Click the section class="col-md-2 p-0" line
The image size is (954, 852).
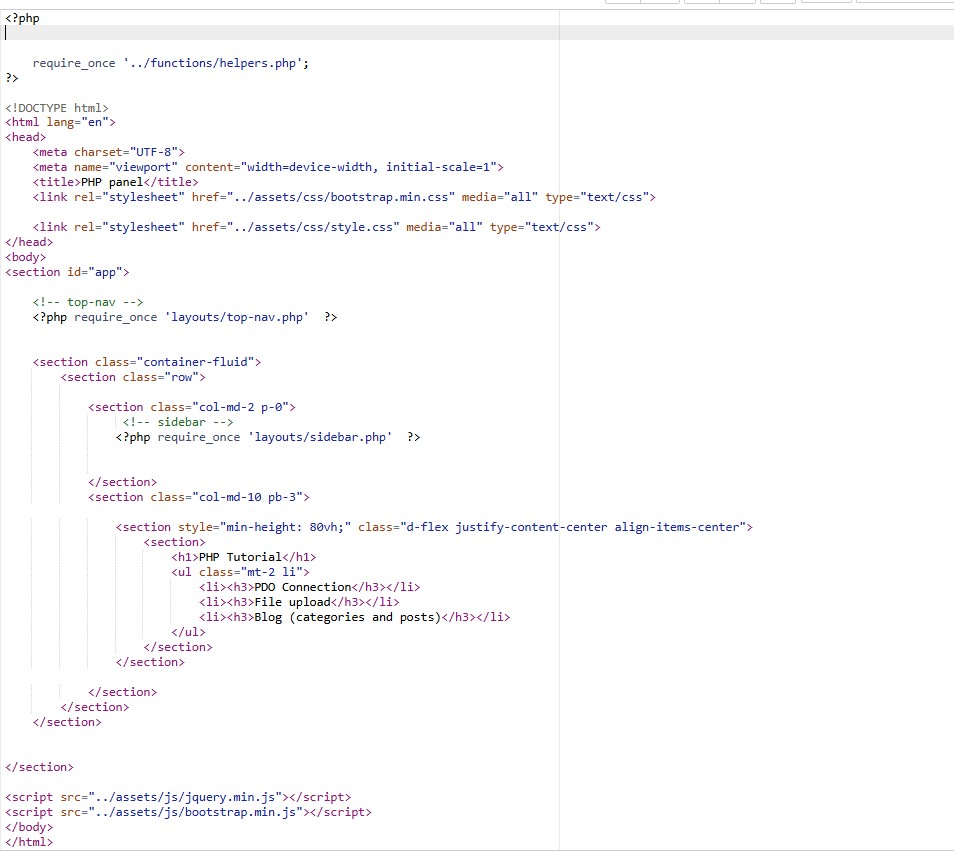point(192,407)
